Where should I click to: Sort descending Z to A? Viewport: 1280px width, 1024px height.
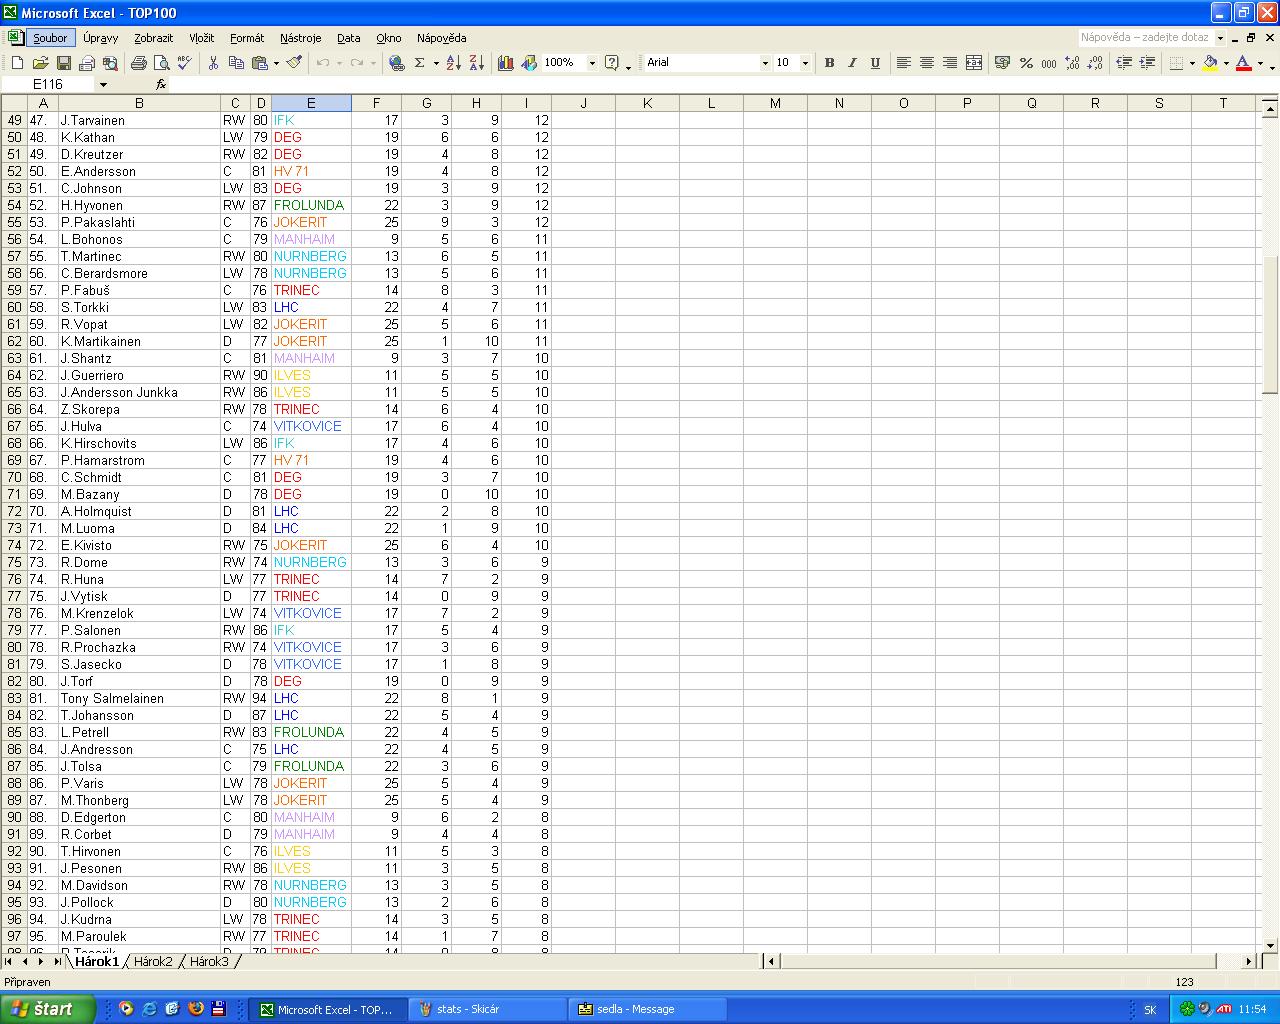(476, 63)
